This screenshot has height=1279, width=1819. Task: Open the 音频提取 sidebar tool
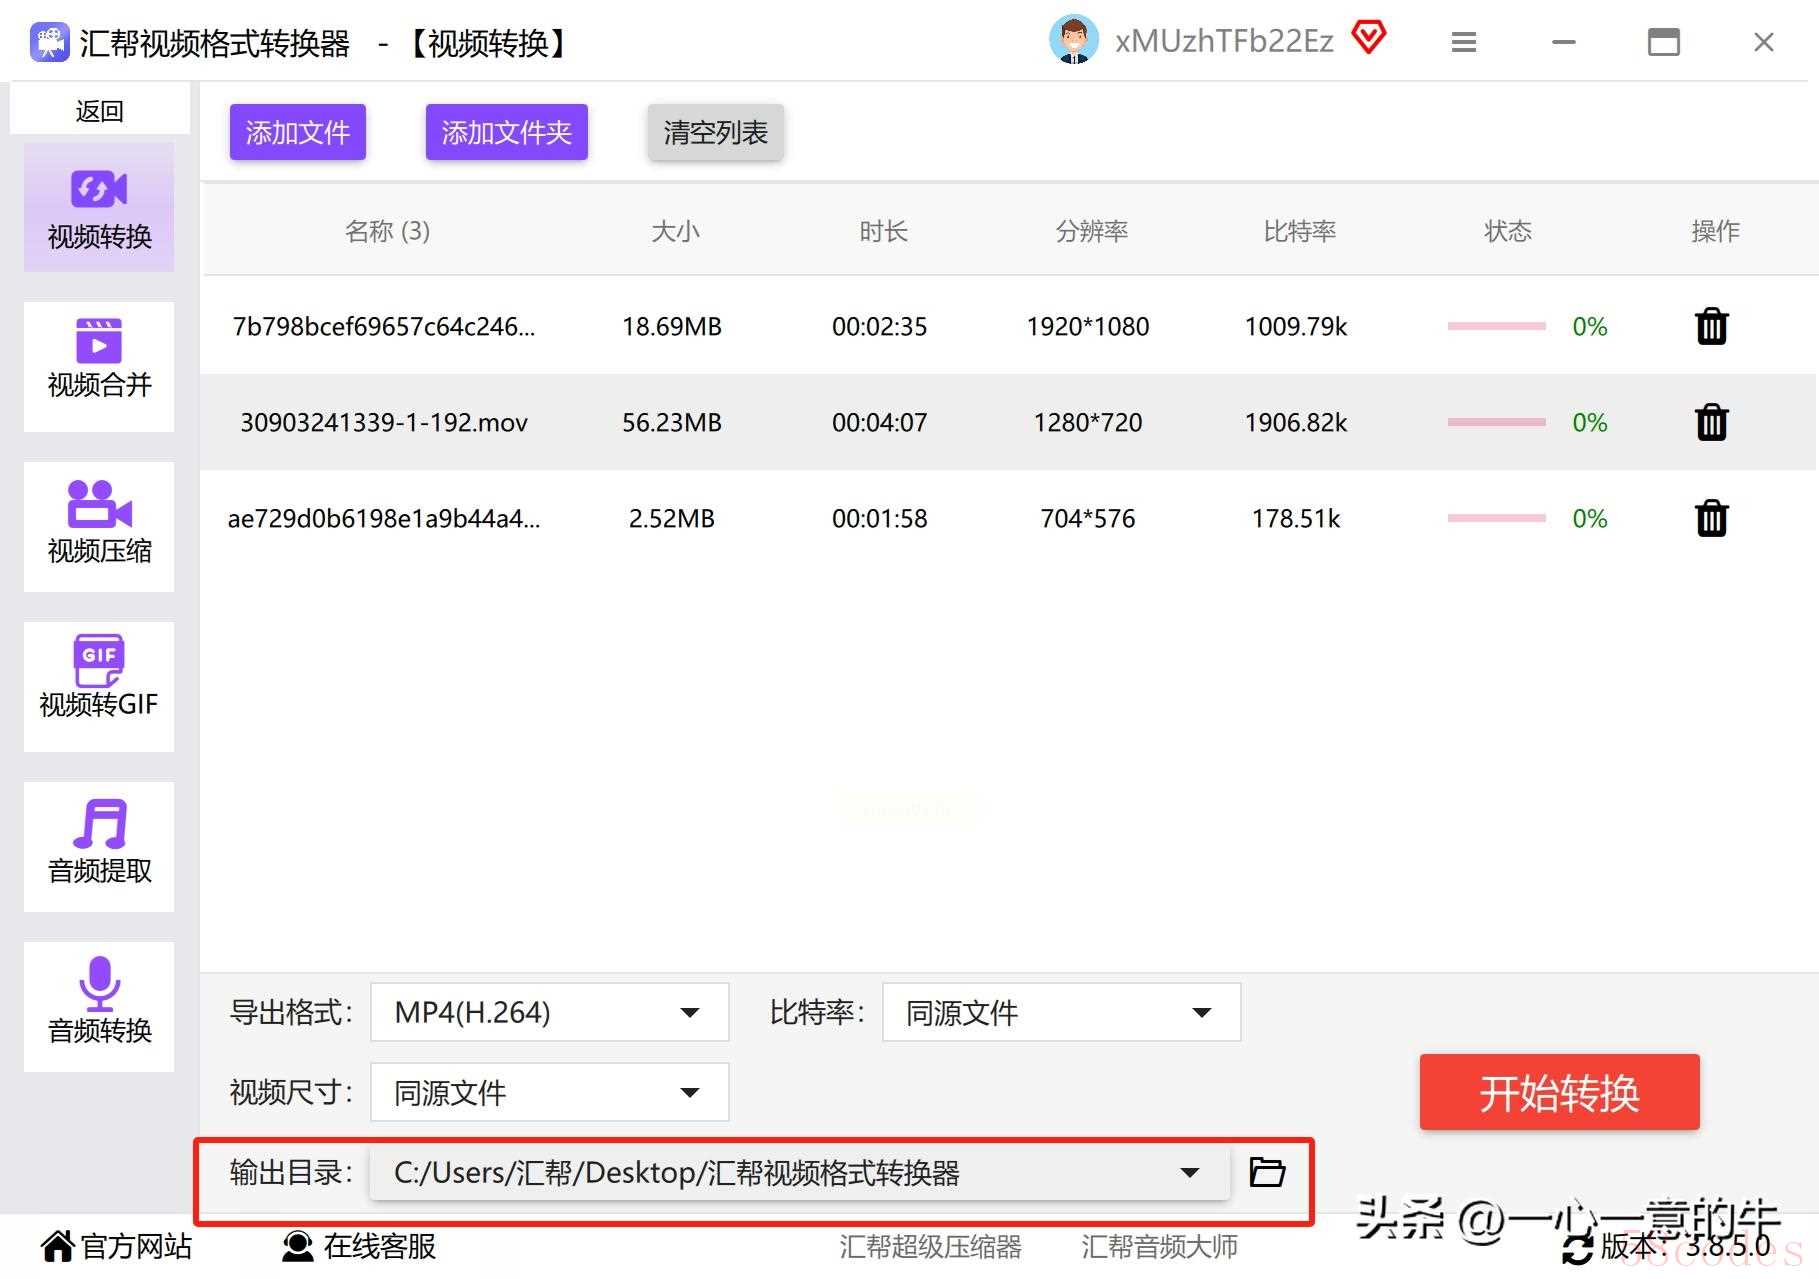tap(99, 847)
